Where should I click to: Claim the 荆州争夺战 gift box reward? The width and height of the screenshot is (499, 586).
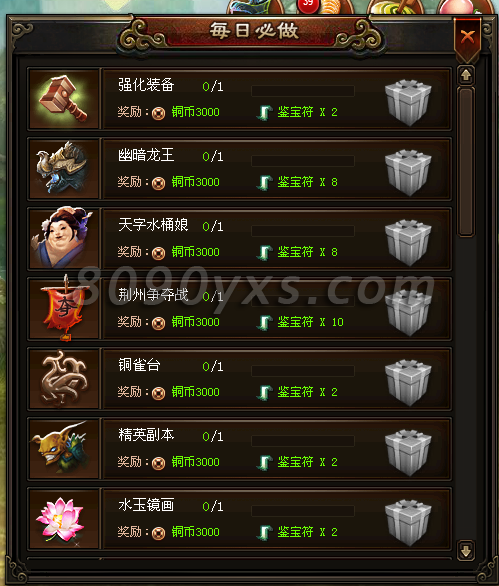click(408, 312)
